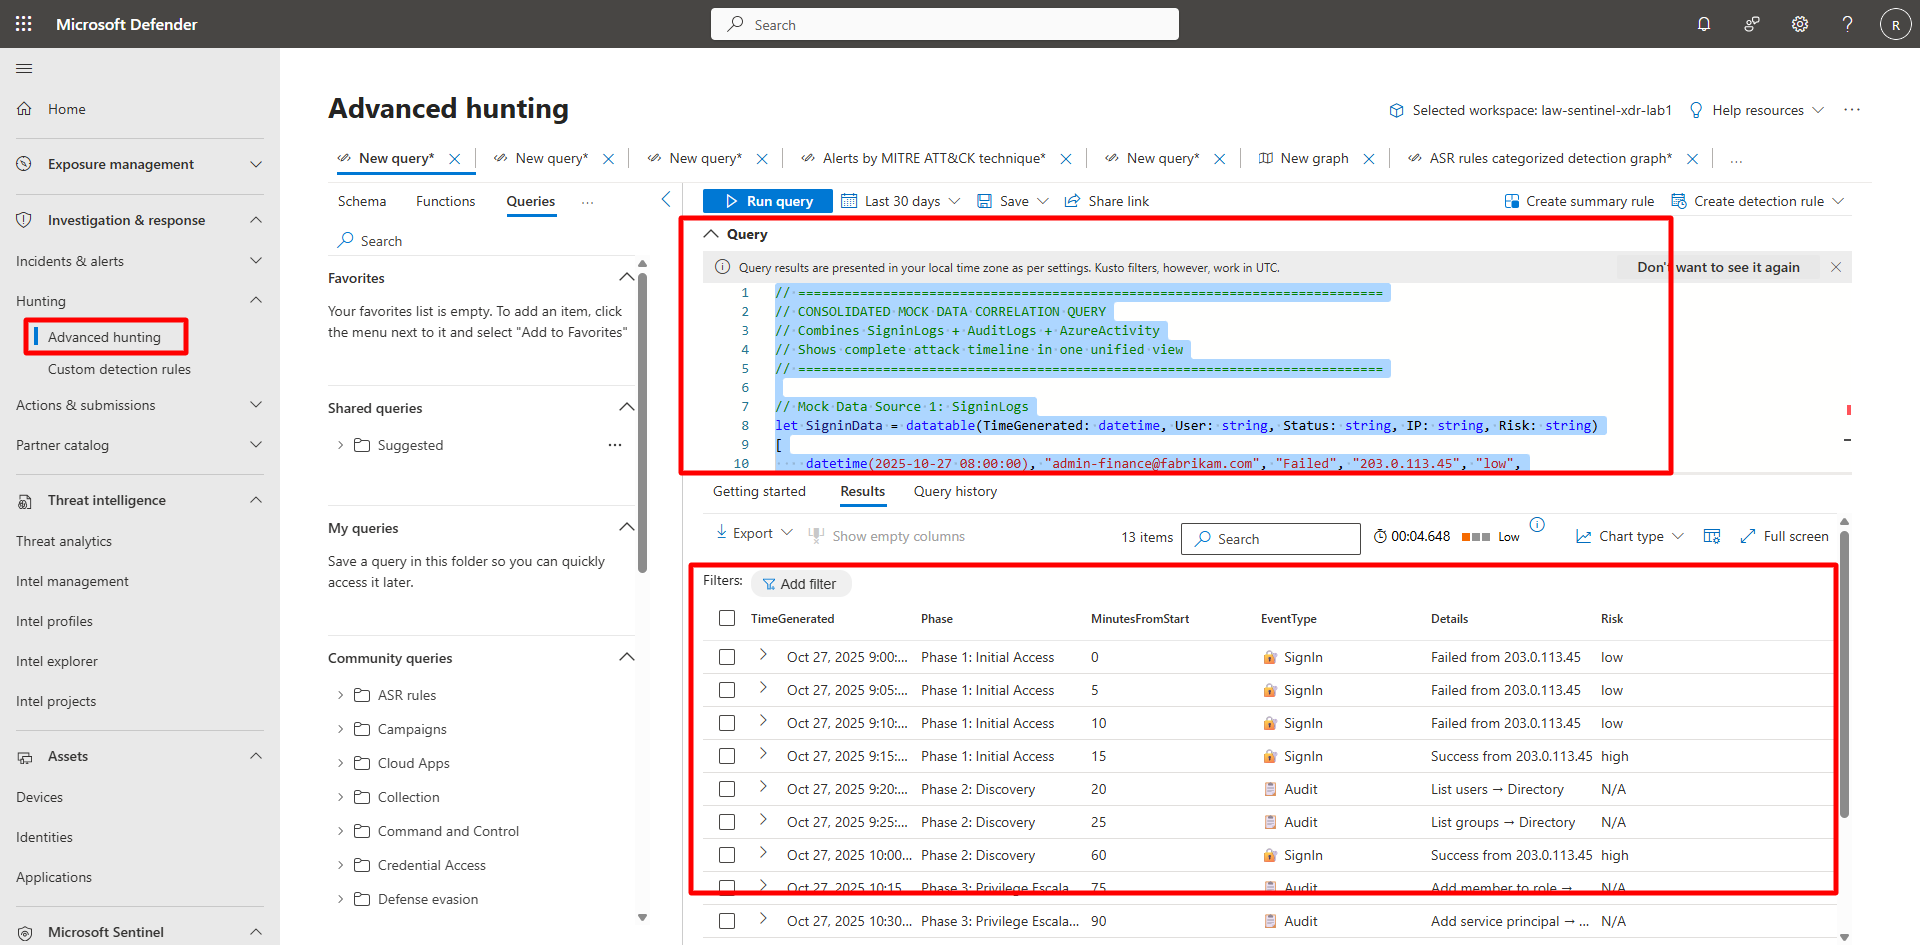Open more tabs ellipsis after query tabs
Screen dimensions: 1920x945
click(1736, 160)
